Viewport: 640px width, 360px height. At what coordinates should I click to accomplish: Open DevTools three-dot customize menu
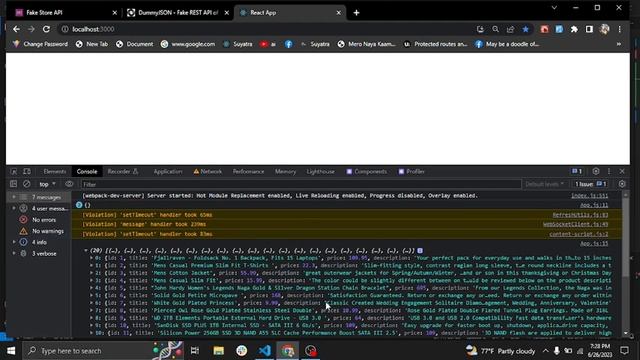click(x=609, y=171)
